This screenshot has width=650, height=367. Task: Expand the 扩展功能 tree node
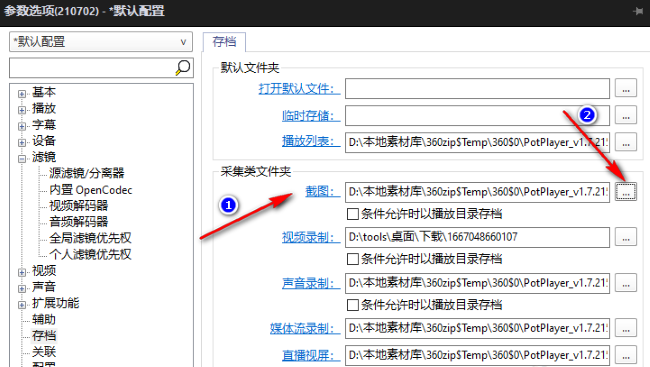coord(22,305)
